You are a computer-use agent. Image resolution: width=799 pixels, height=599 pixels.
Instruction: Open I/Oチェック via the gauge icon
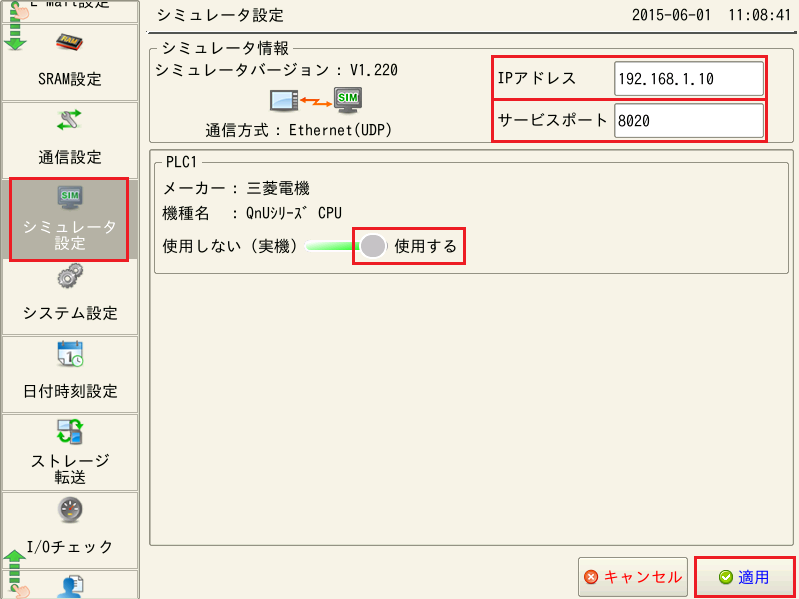tap(69, 509)
